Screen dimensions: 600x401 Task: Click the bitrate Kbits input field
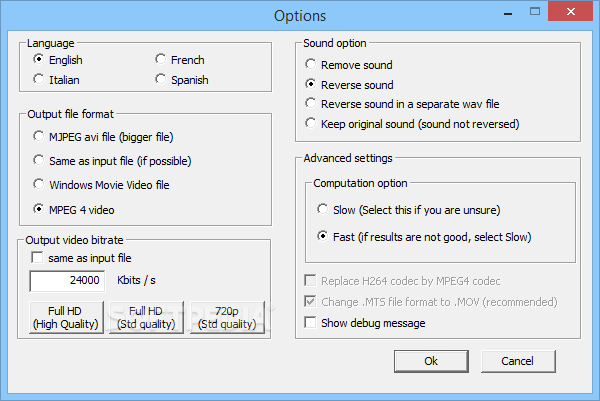pyautogui.click(x=67, y=280)
